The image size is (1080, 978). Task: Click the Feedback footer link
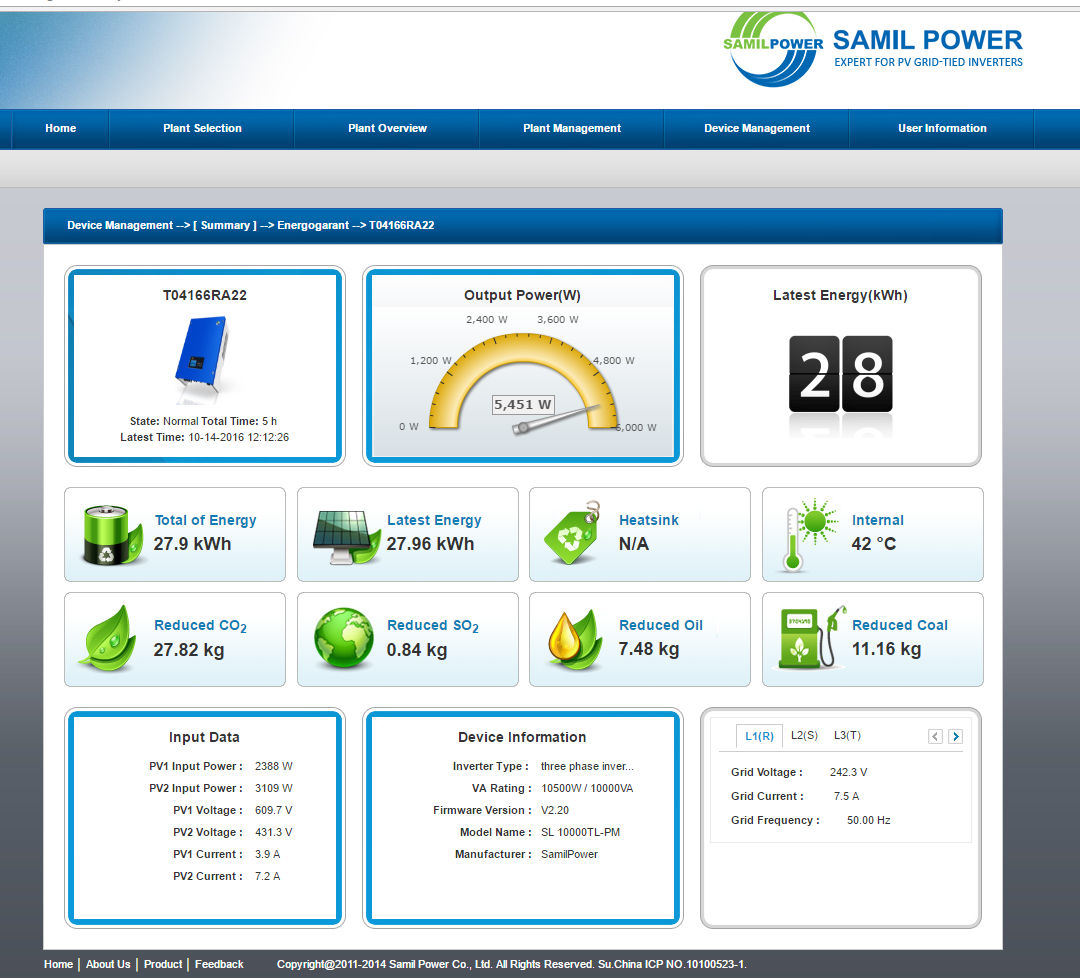pos(219,964)
